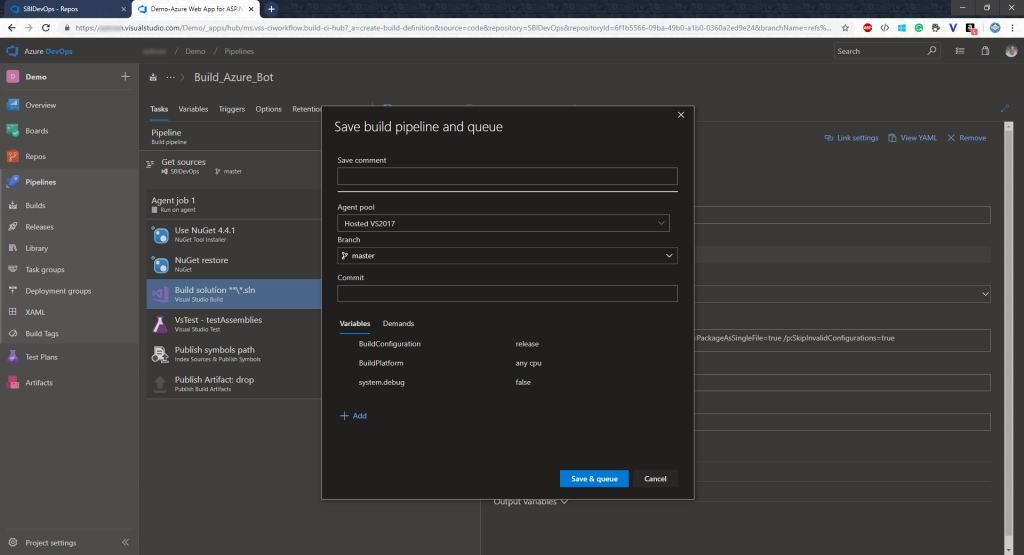Click the plus icon next to Demo

[125, 76]
